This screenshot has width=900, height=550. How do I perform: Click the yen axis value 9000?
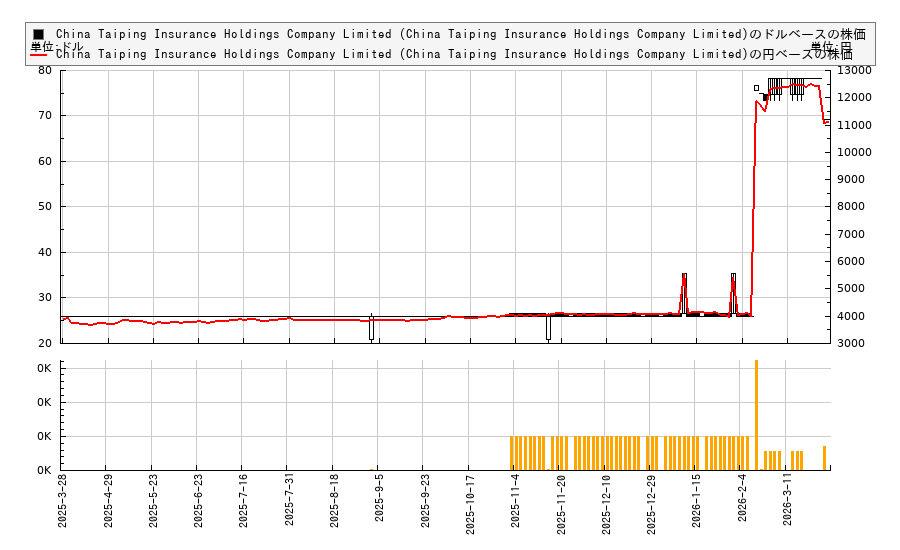851,179
